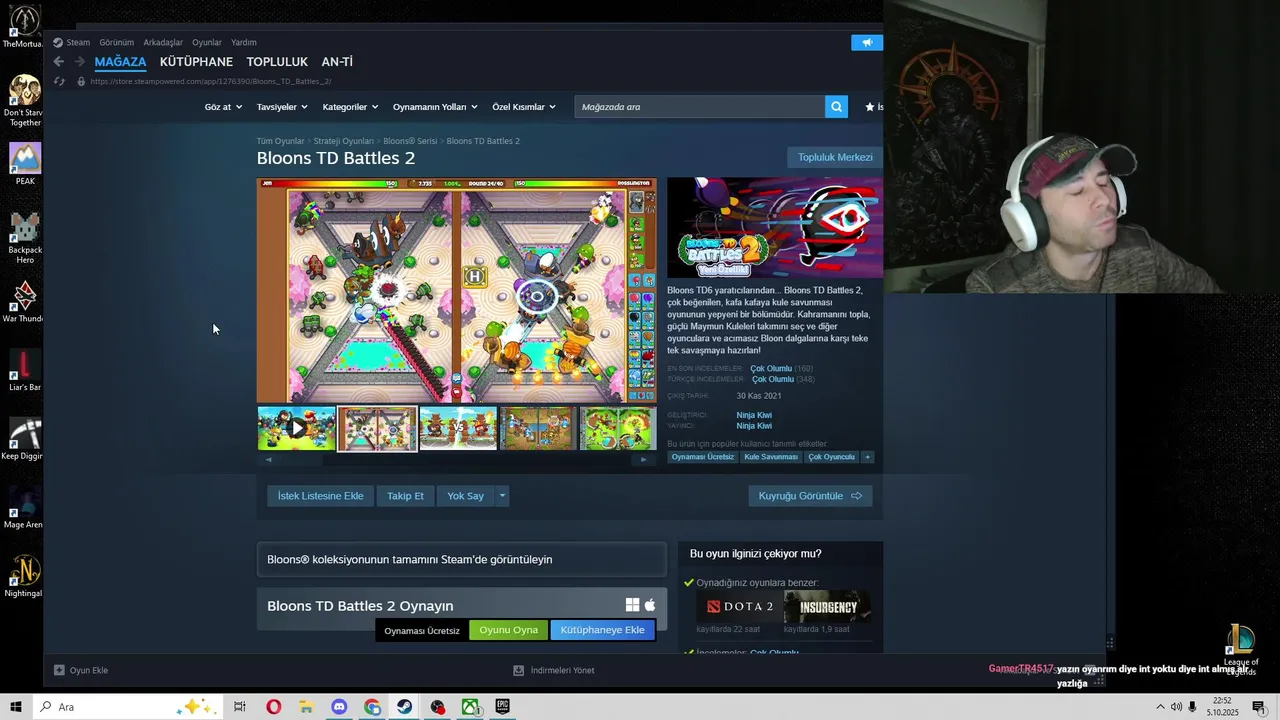Viewport: 1280px width, 720px height.
Task: Select the Mage Arena desktop icon
Action: (24, 507)
